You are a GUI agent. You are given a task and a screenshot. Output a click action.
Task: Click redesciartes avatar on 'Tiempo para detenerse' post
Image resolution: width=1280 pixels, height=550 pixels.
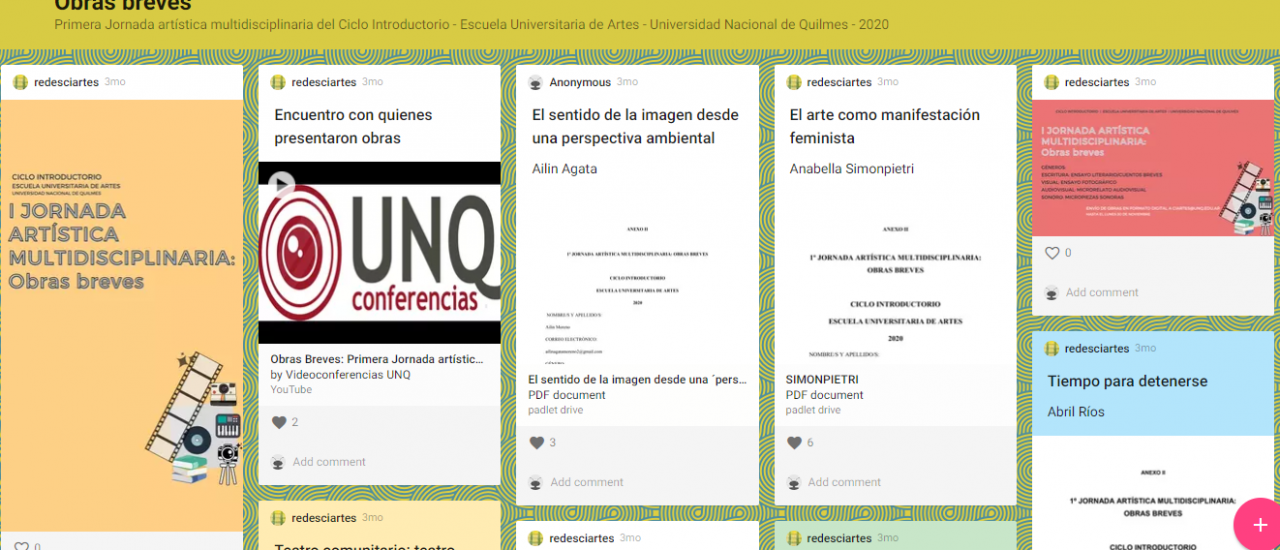click(1051, 349)
